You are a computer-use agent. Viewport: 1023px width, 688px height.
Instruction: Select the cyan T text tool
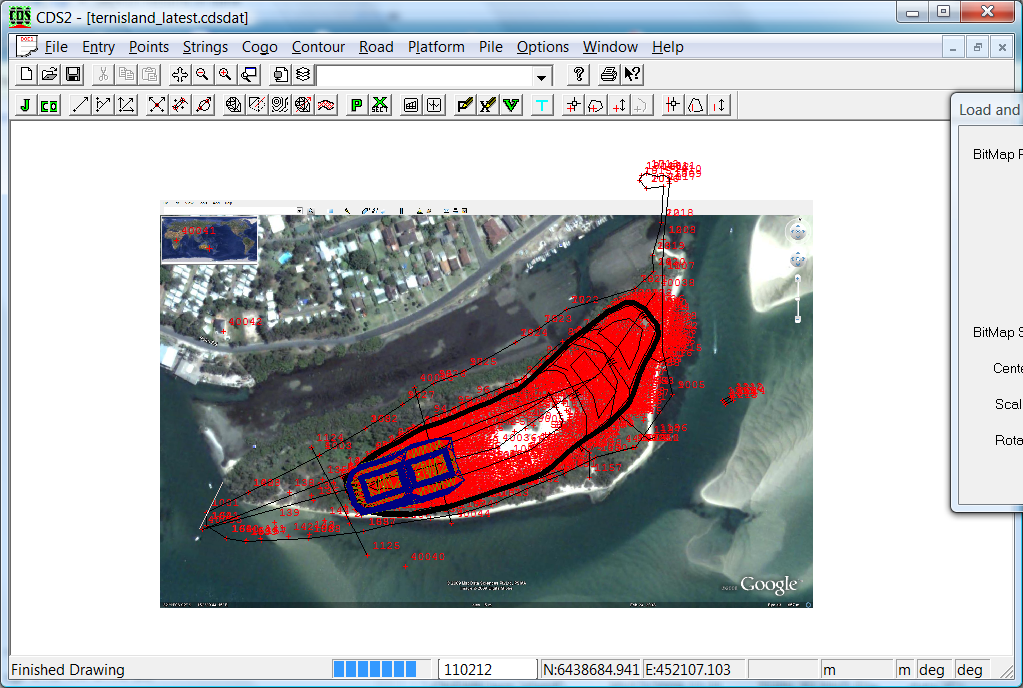click(542, 105)
